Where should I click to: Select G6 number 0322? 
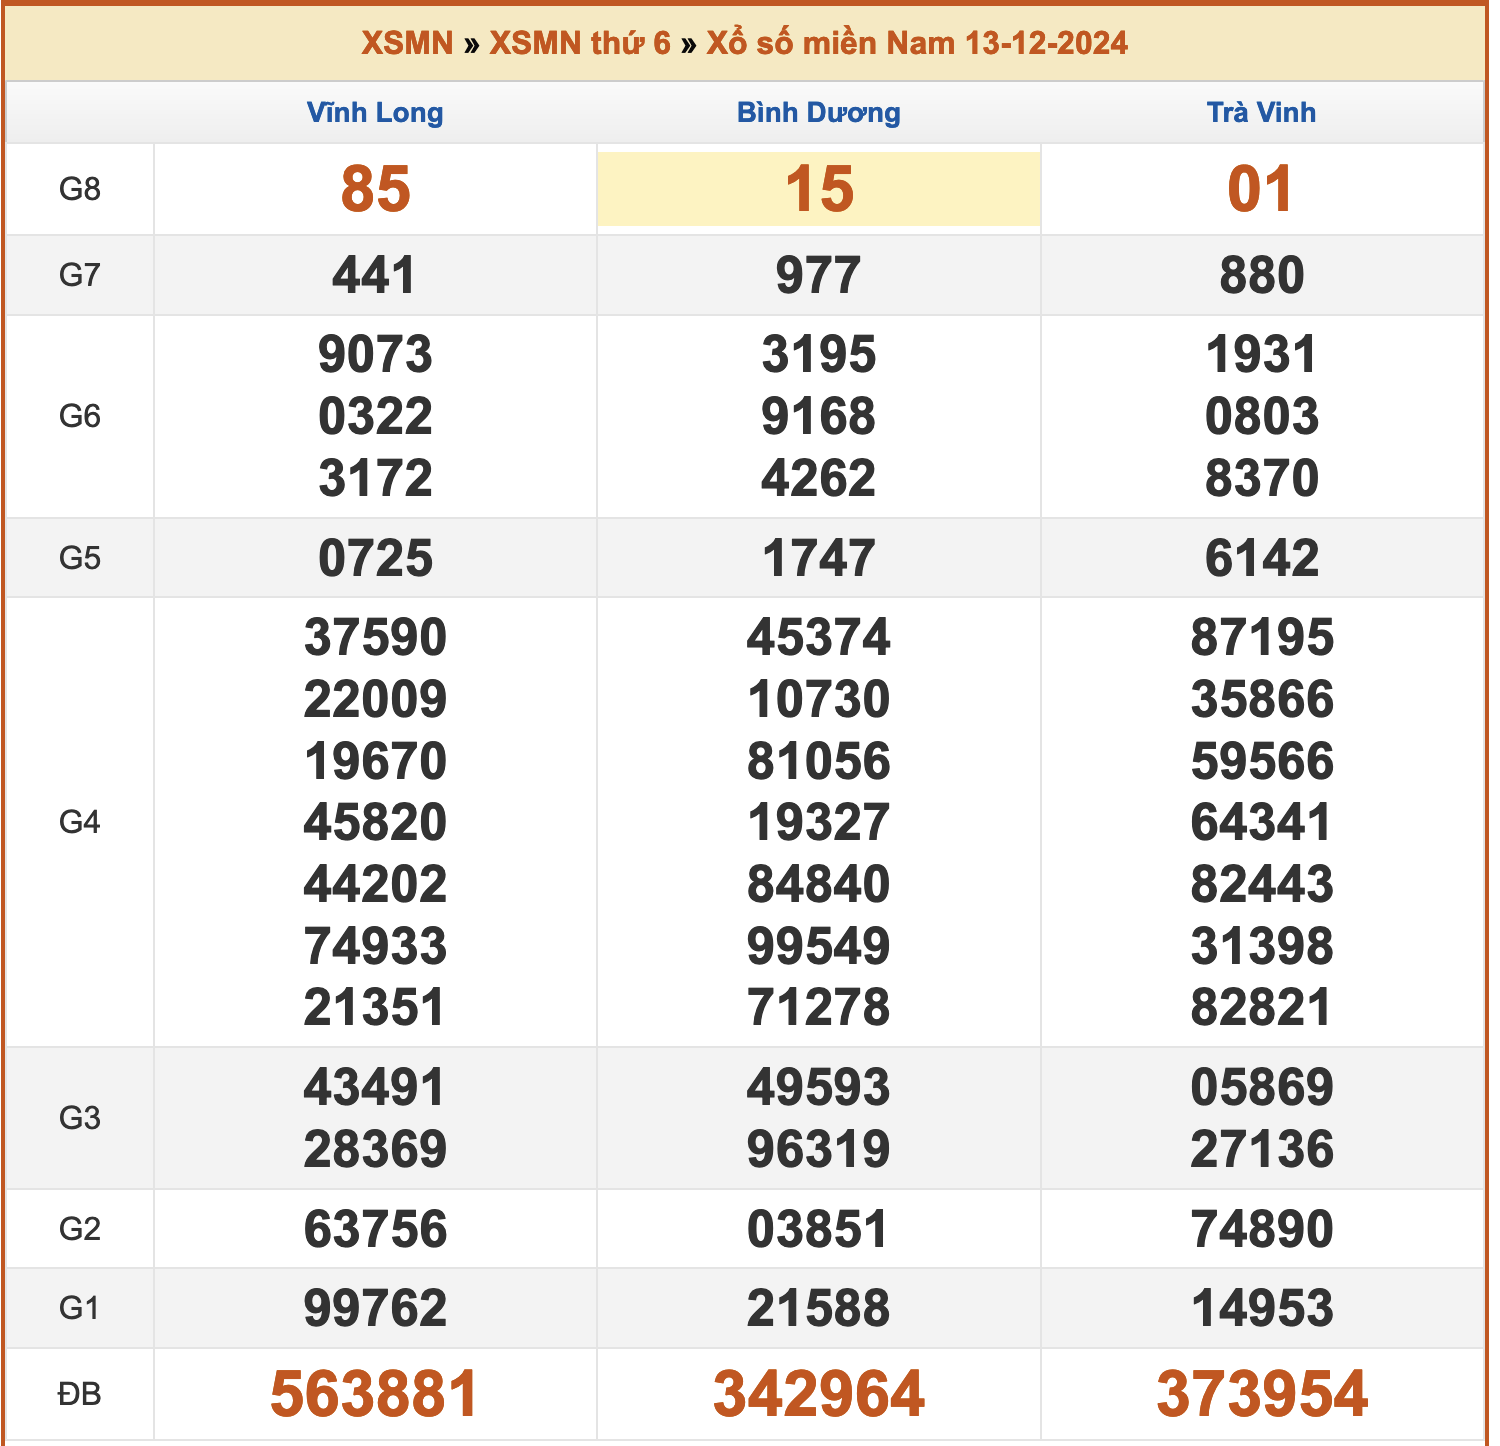pyautogui.click(x=375, y=416)
